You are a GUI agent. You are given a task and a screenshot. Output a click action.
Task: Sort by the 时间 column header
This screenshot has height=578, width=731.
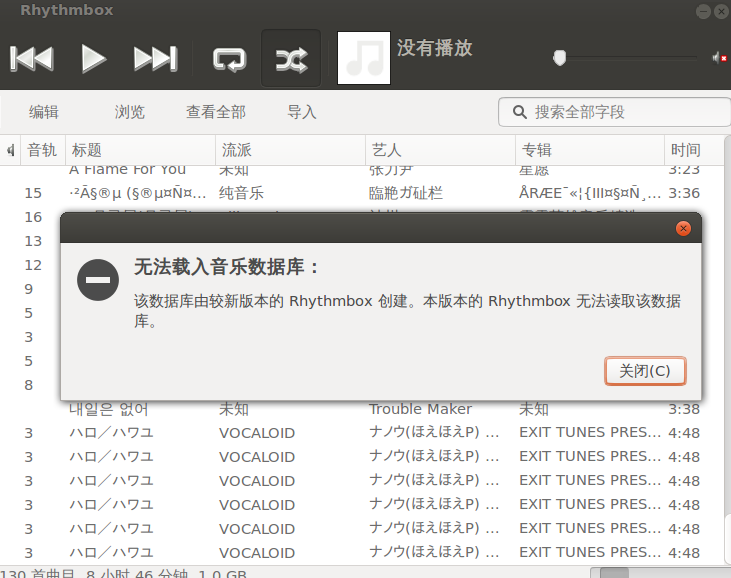tap(694, 150)
